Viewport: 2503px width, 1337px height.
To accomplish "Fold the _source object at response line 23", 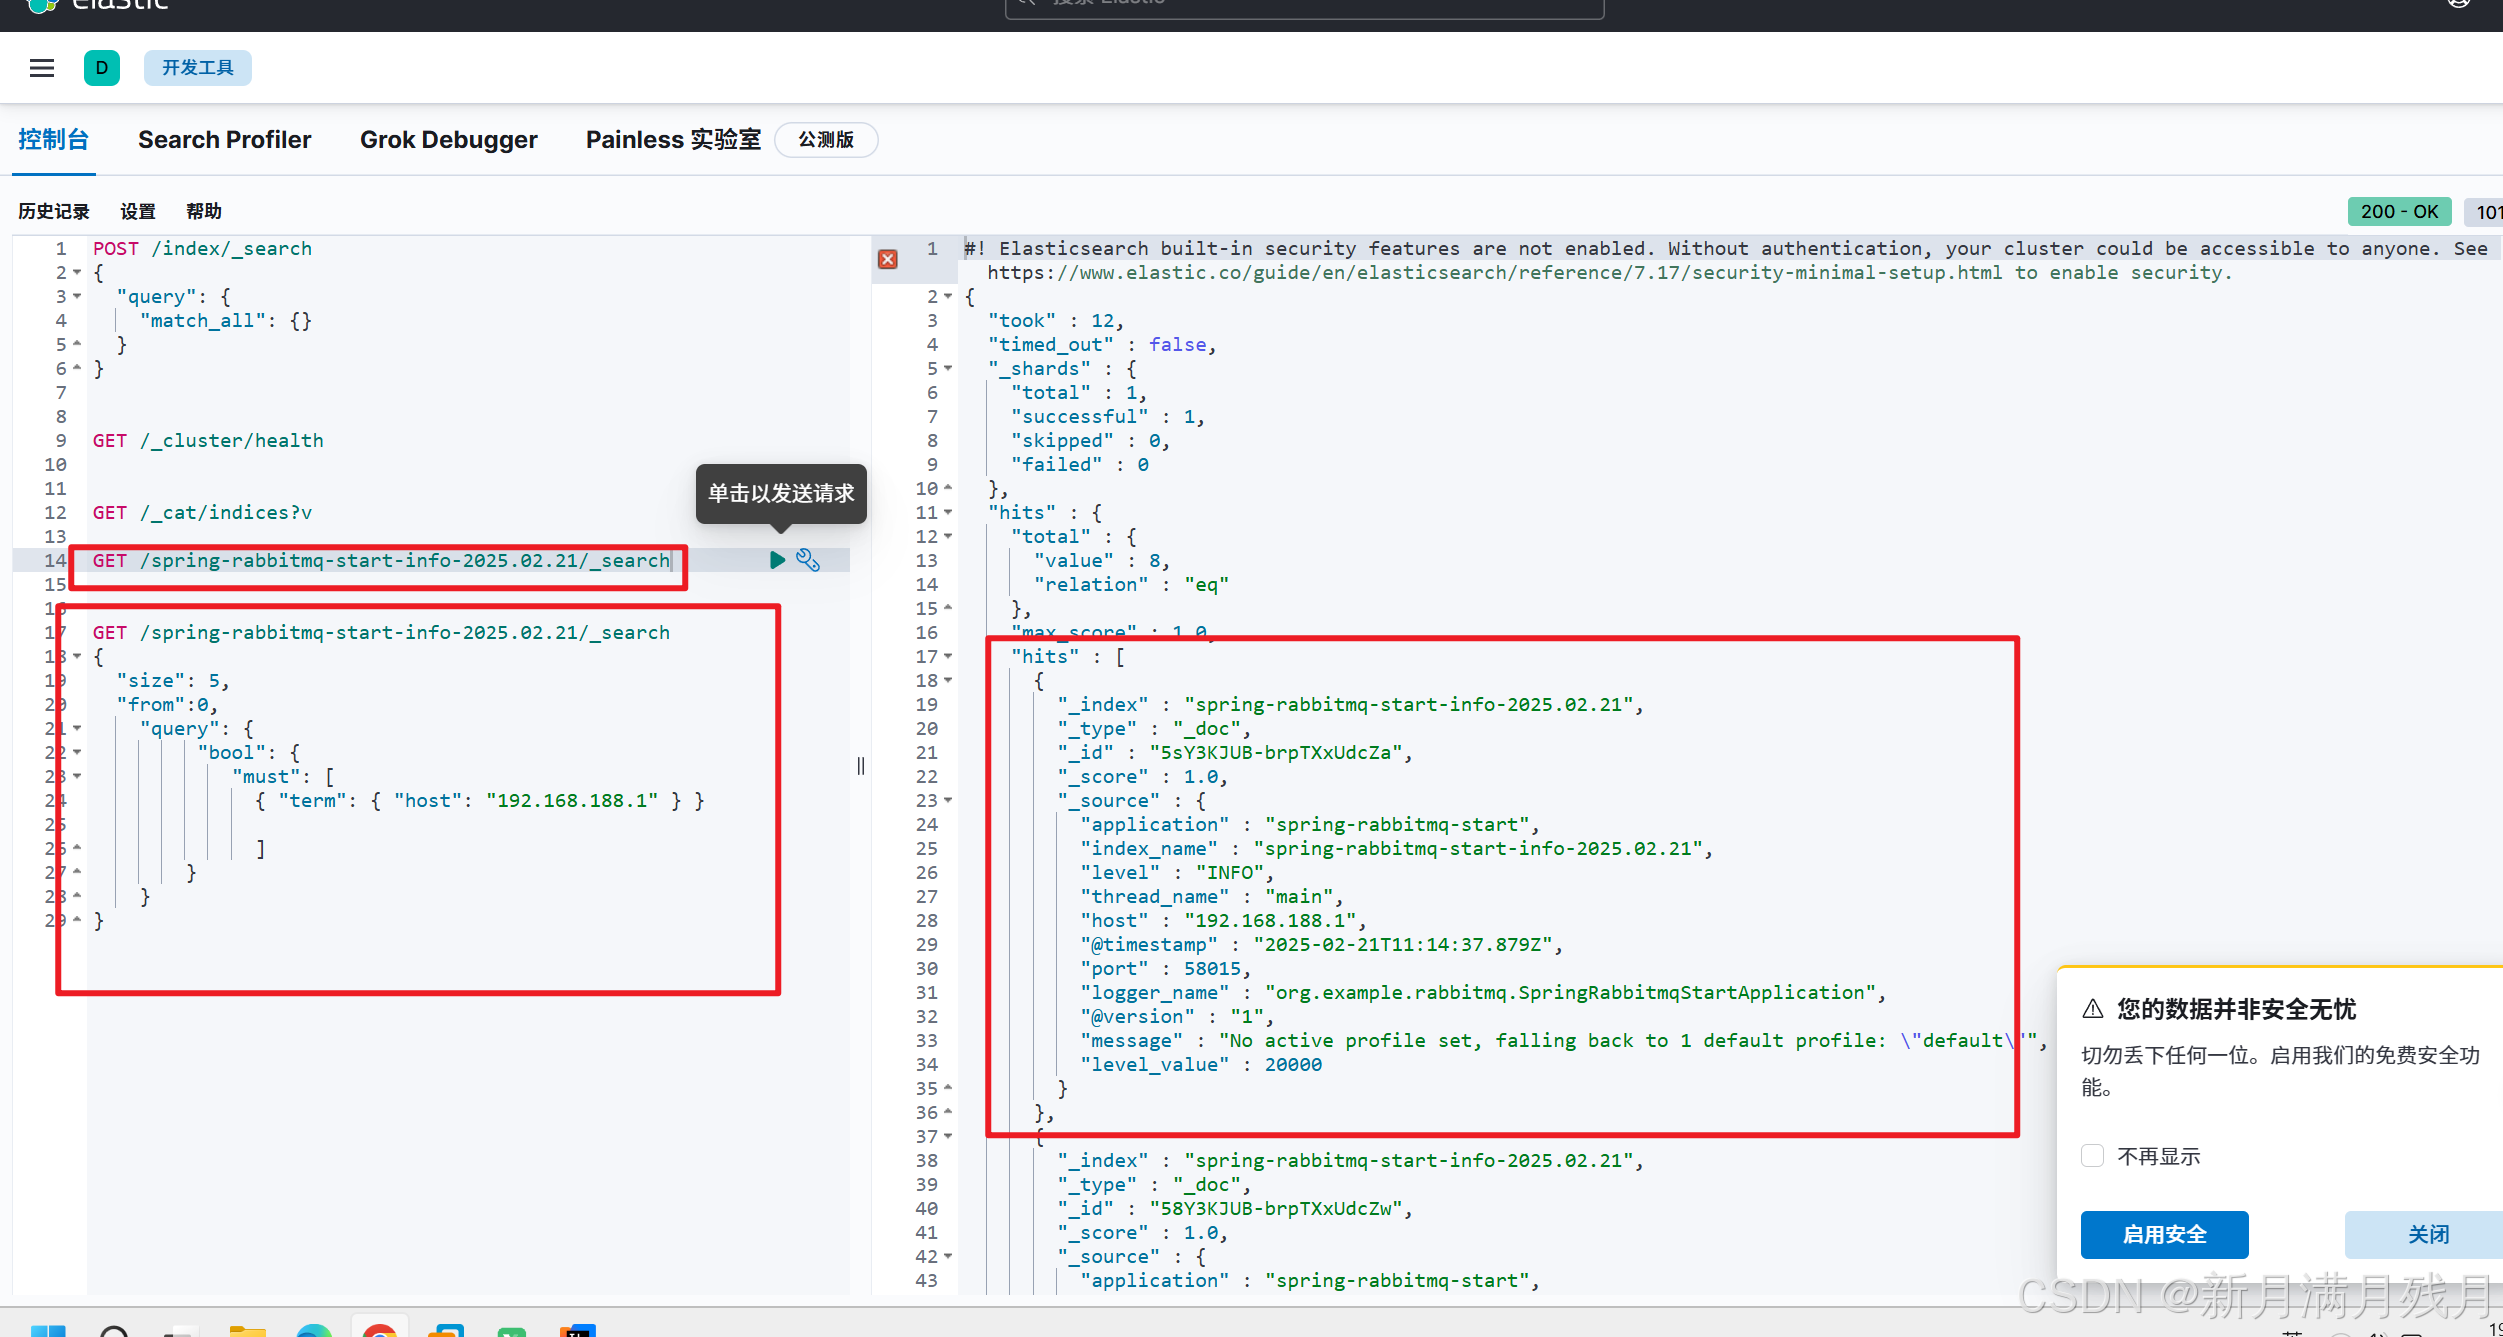I will [948, 801].
